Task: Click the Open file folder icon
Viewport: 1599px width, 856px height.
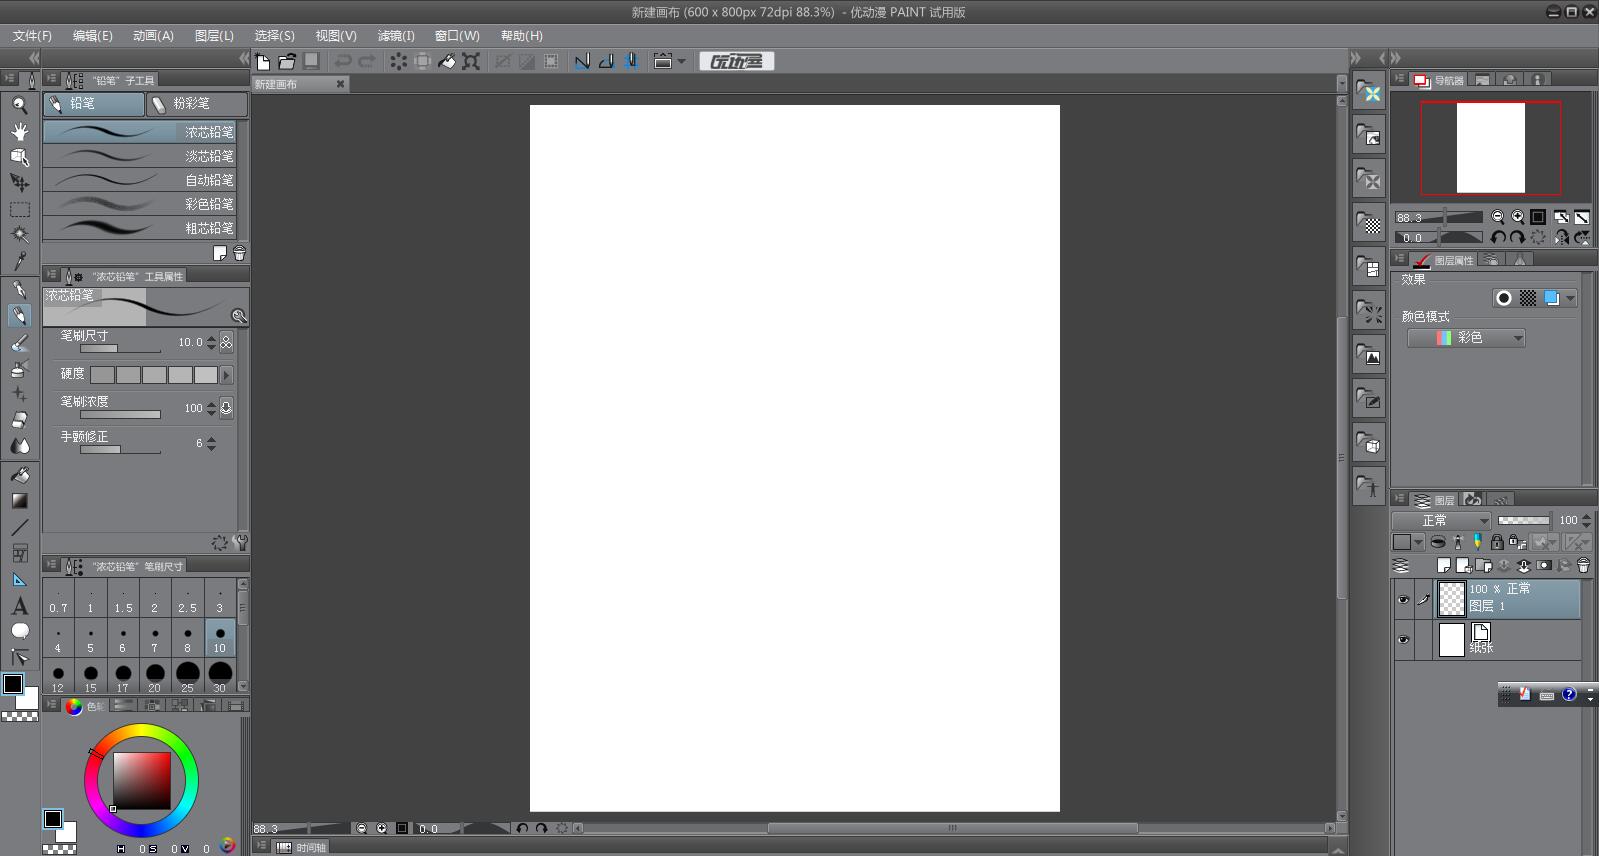Action: tap(287, 61)
